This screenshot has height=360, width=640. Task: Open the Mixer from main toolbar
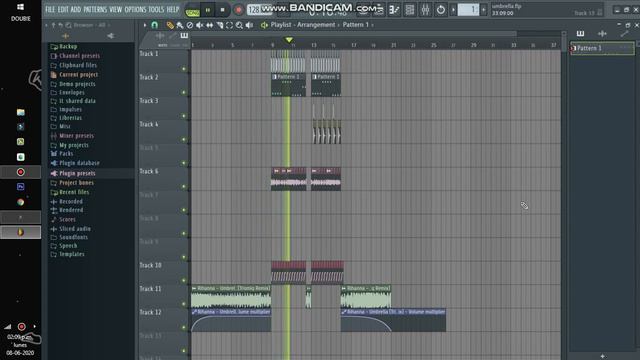pos(425,9)
